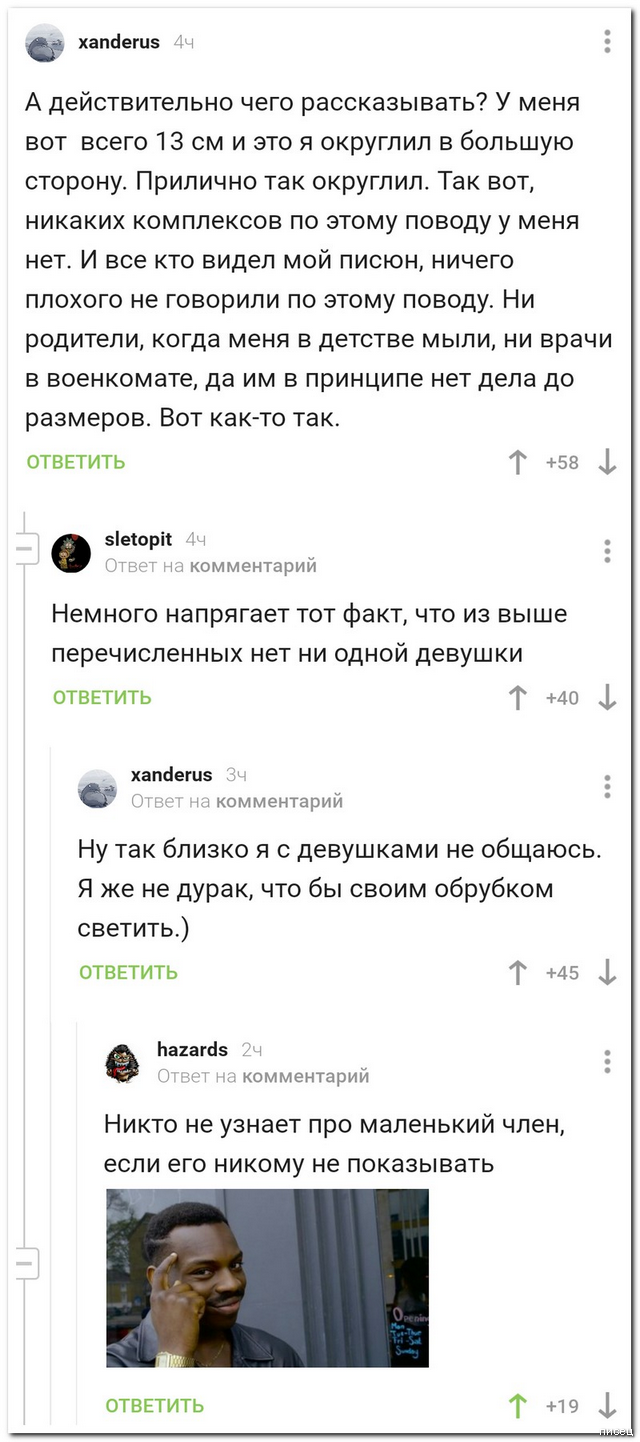Open options menu for the top xanderus comment
This screenshot has width=640, height=1442.
click(607, 42)
